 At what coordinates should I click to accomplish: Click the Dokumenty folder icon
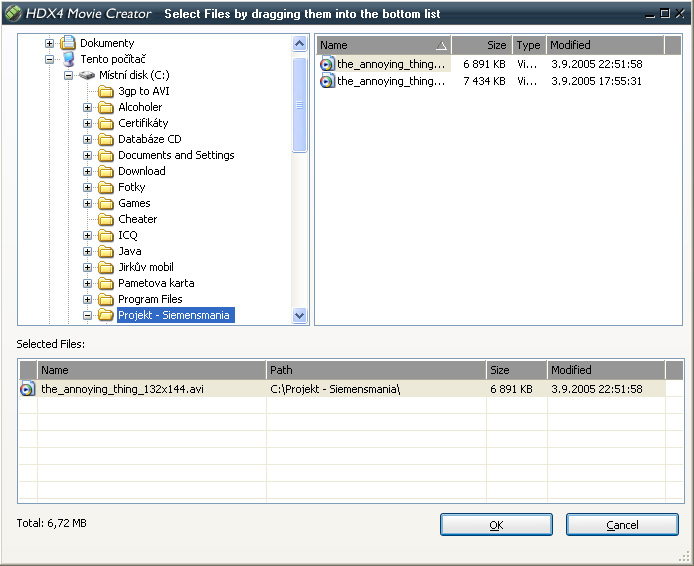pyautogui.click(x=68, y=43)
